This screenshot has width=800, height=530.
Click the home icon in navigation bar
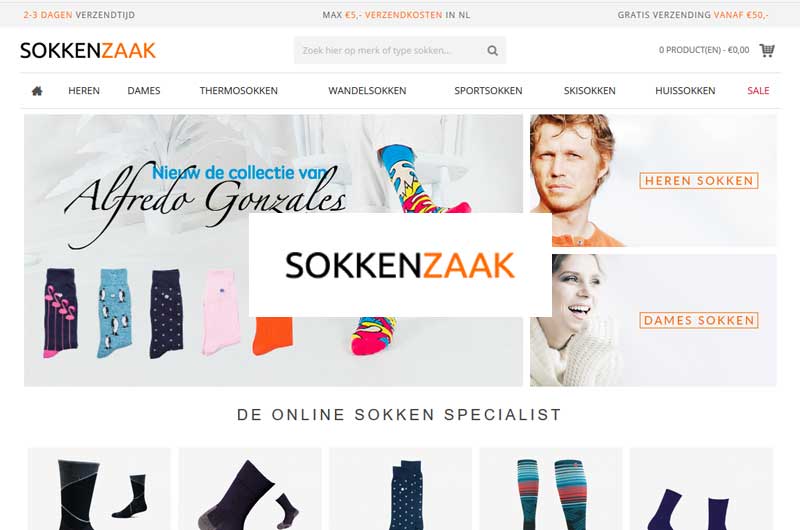[x=37, y=91]
